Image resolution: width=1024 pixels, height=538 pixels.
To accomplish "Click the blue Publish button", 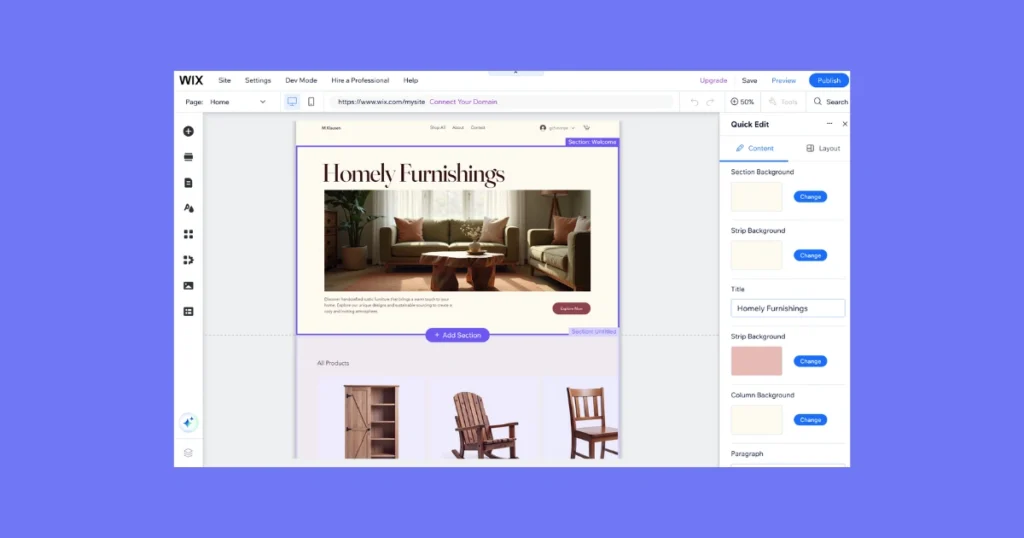I will (828, 80).
